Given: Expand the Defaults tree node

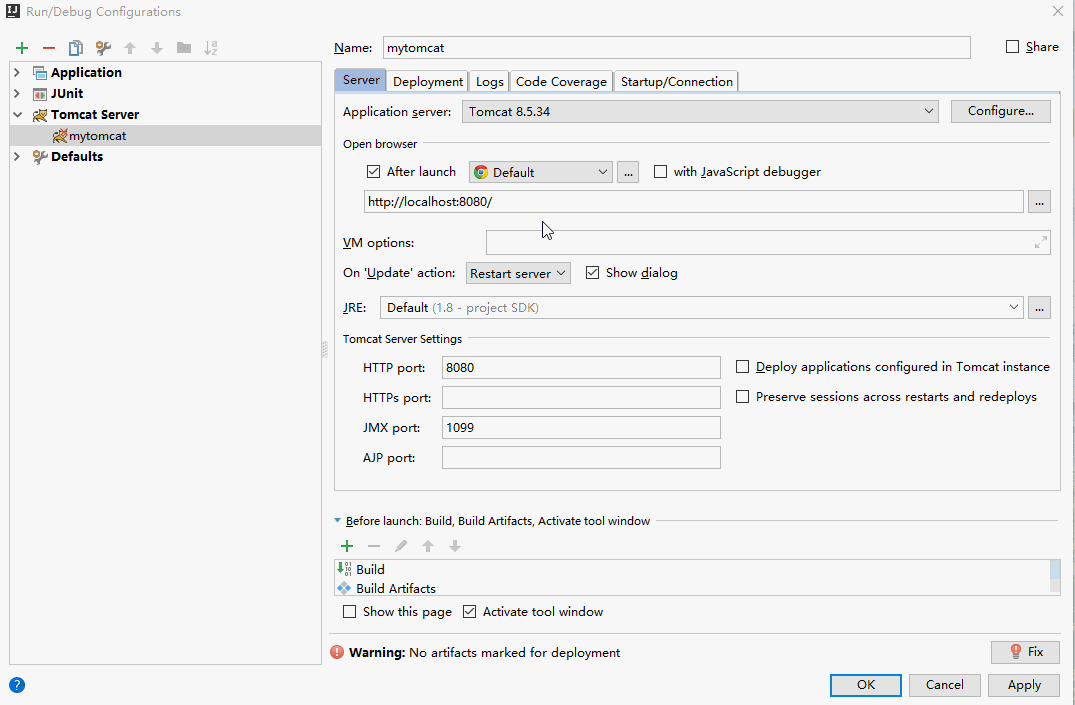Looking at the screenshot, I should coord(17,157).
